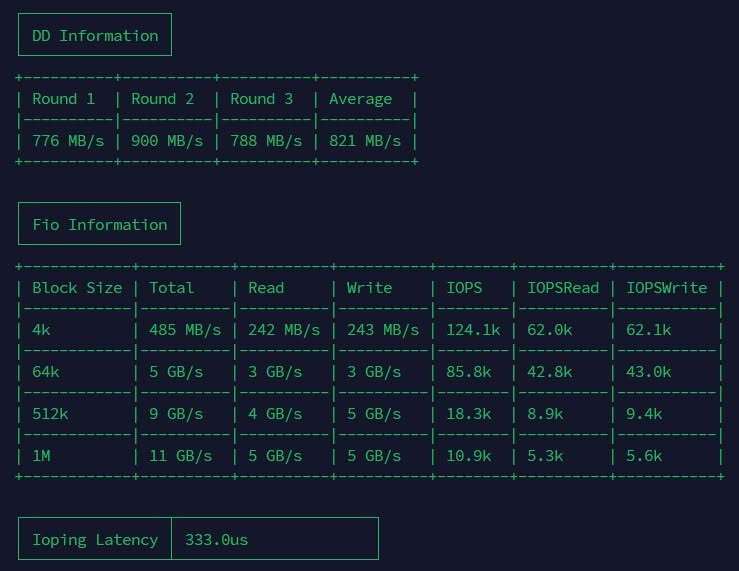Click the 821 MB/s Average value
Image resolution: width=739 pixels, height=571 pixels.
tap(365, 141)
